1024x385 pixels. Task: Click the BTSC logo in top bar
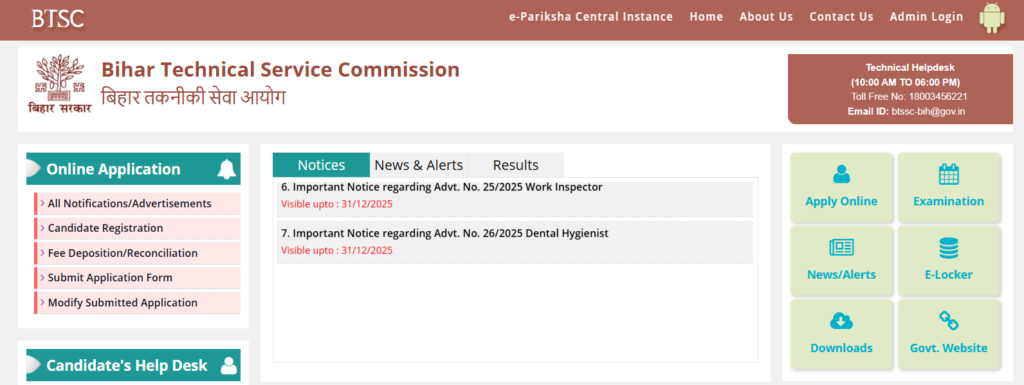[57, 18]
